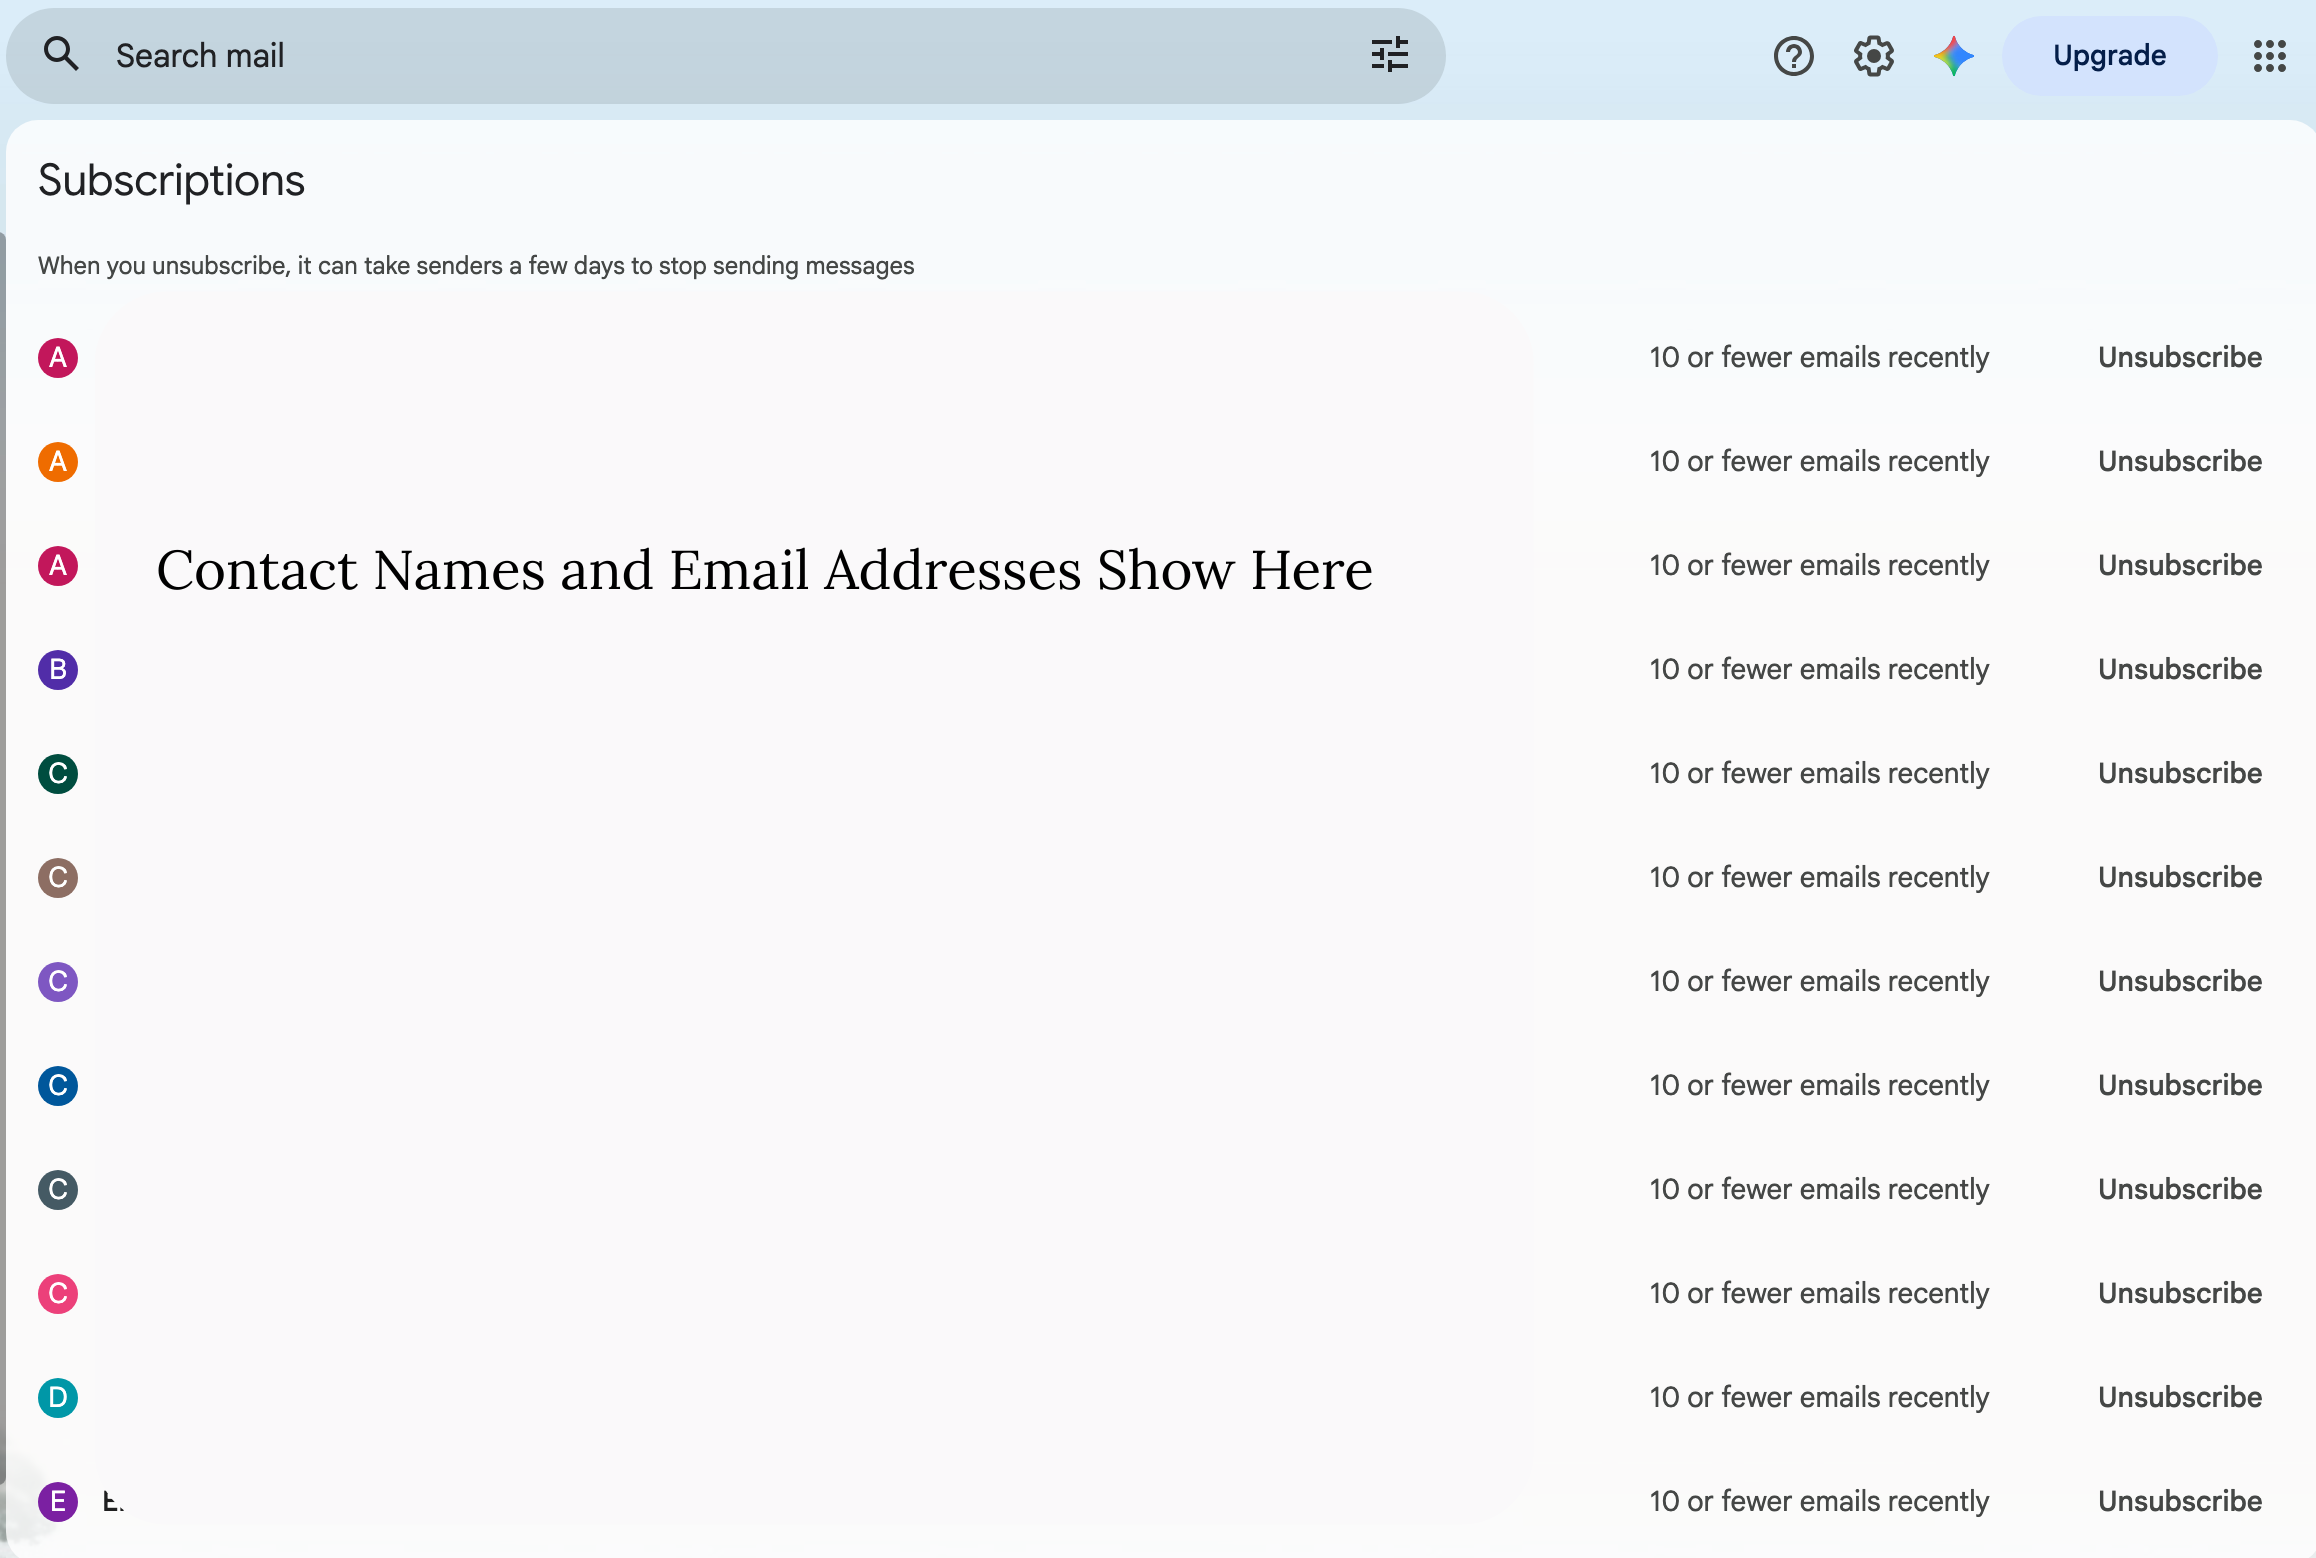Unsubscribe from the B sender
This screenshot has width=2316, height=1558.
tap(2180, 669)
